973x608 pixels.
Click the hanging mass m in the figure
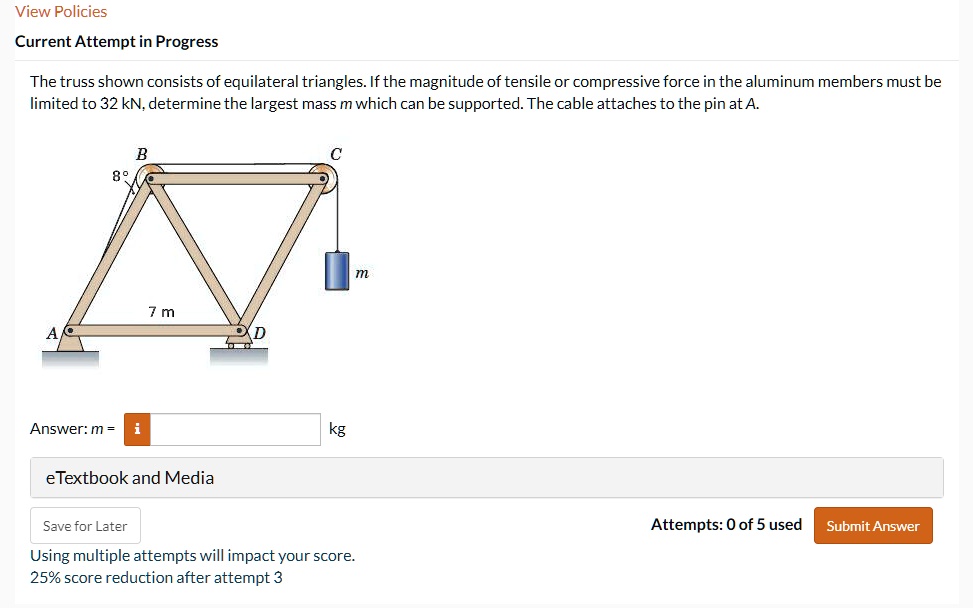(336, 270)
